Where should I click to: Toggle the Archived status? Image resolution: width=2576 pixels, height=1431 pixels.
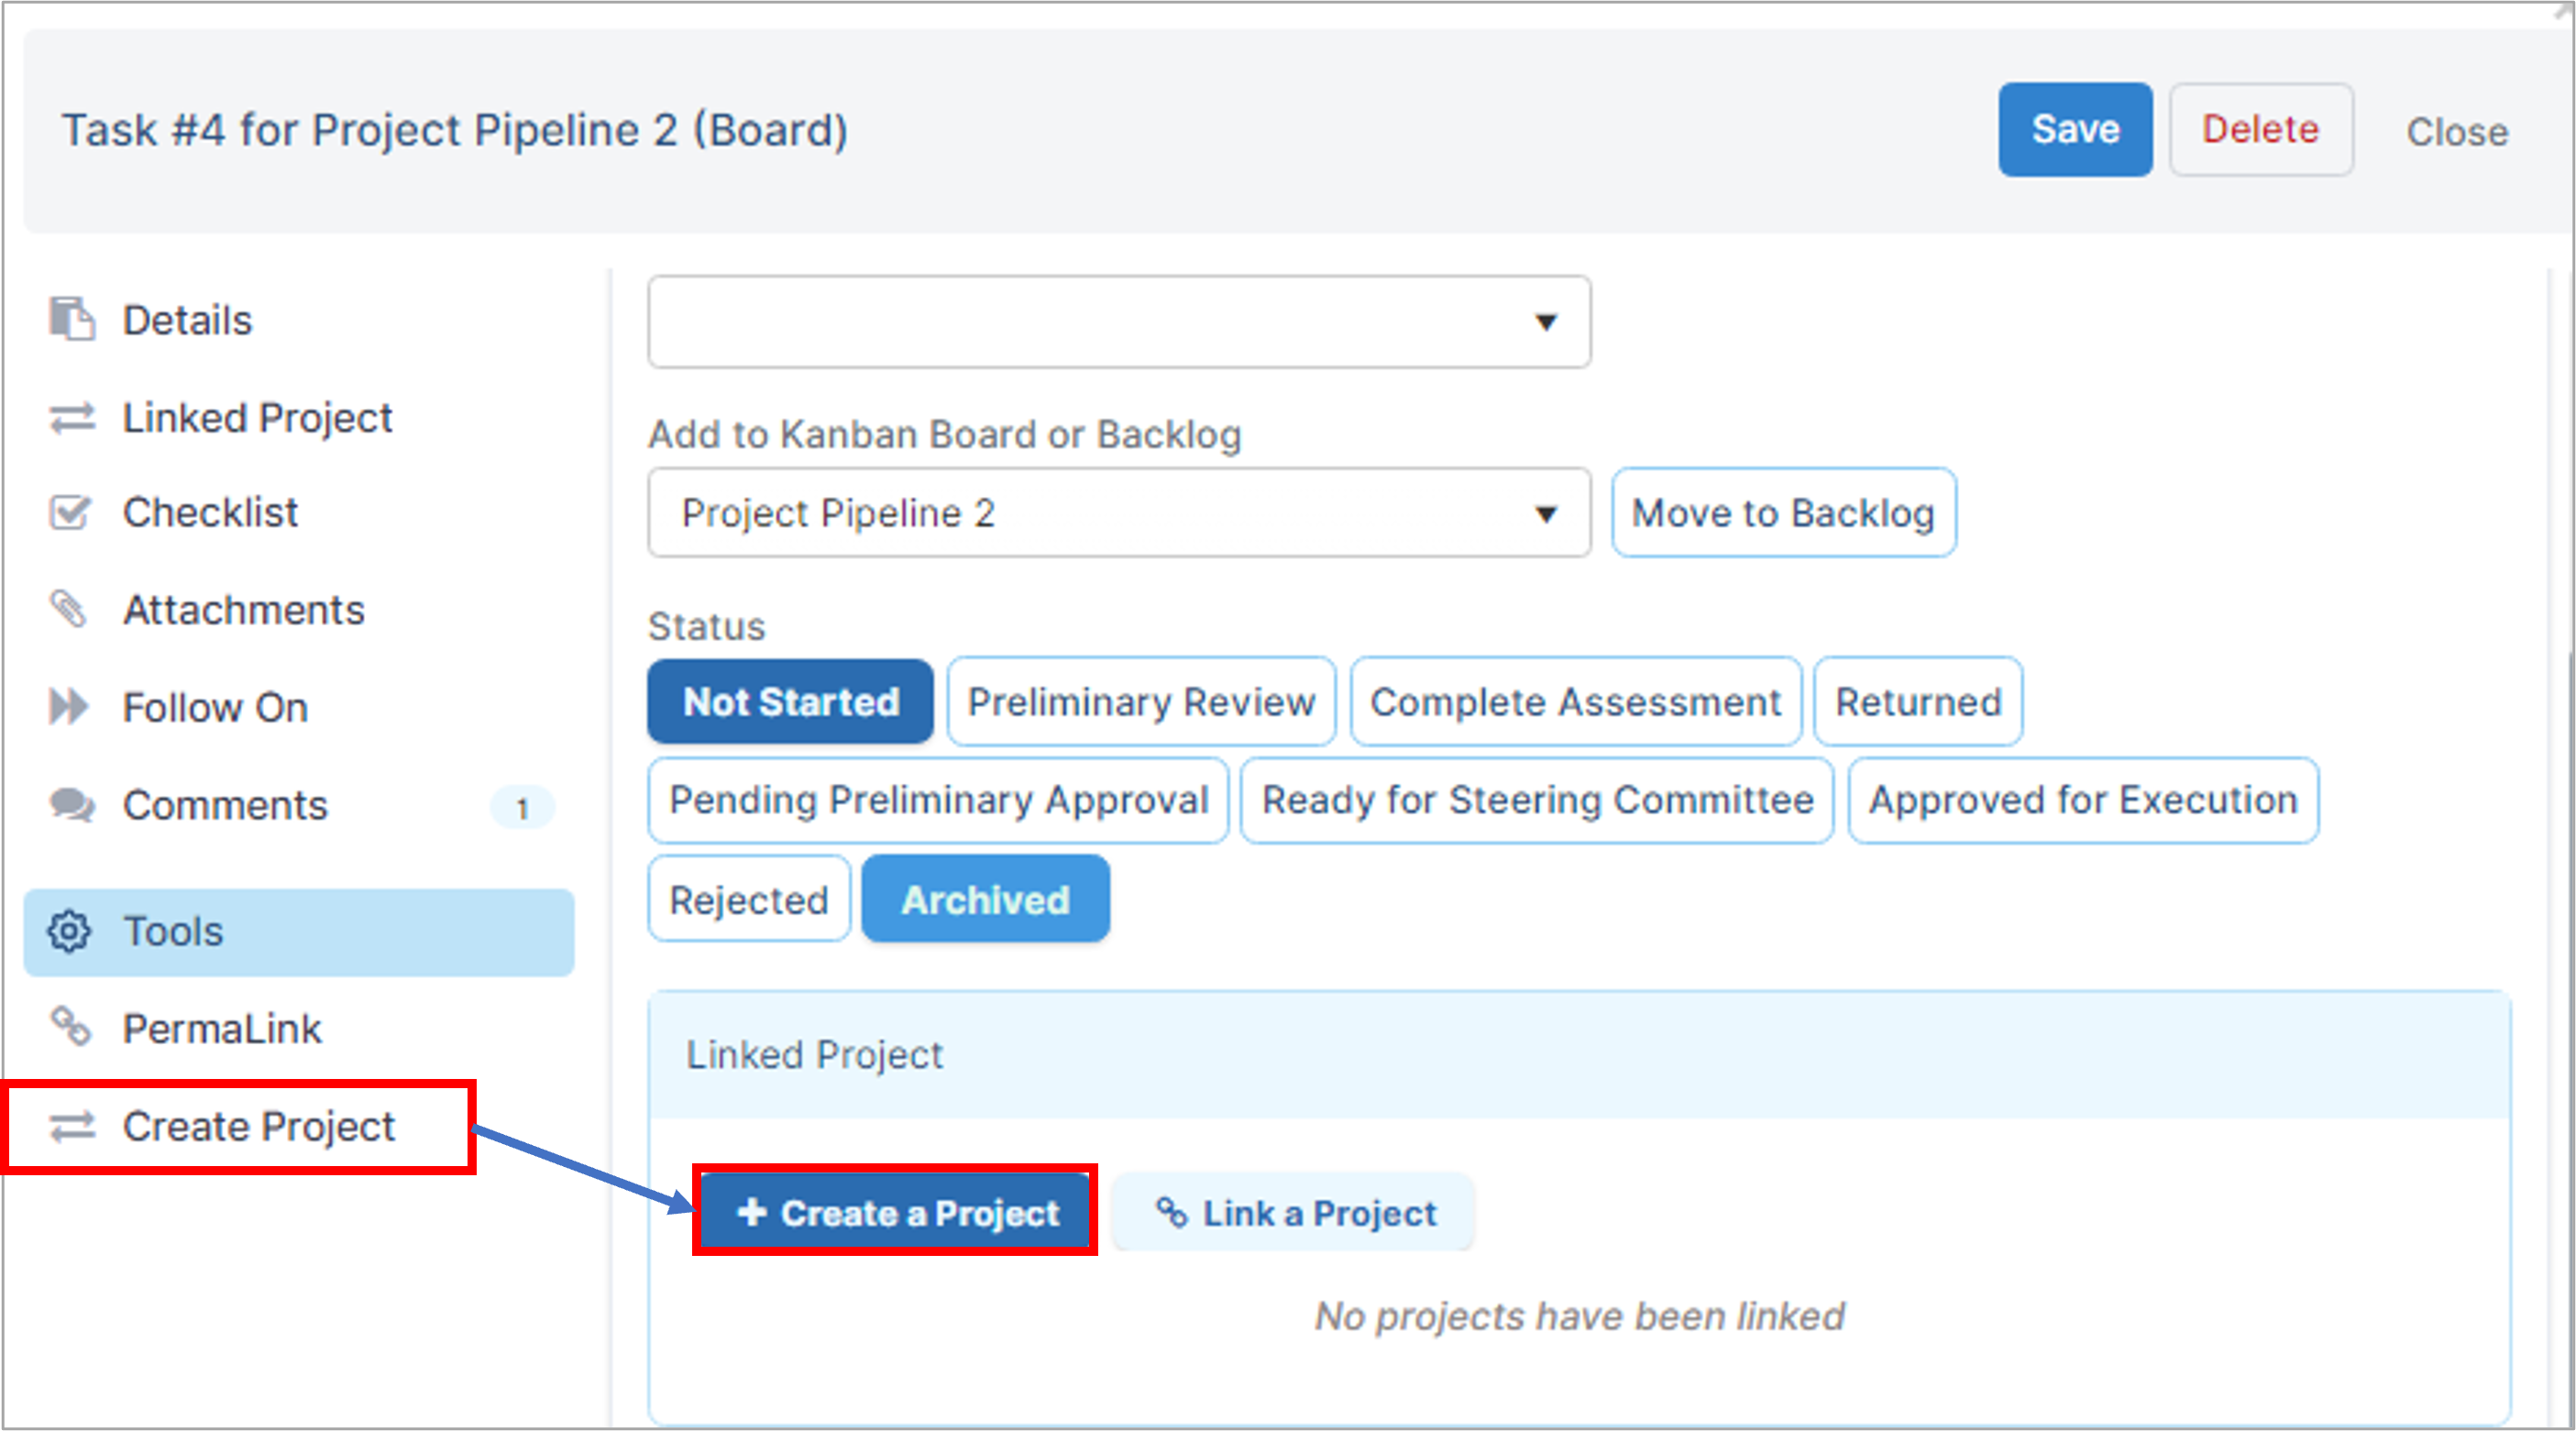[x=985, y=900]
